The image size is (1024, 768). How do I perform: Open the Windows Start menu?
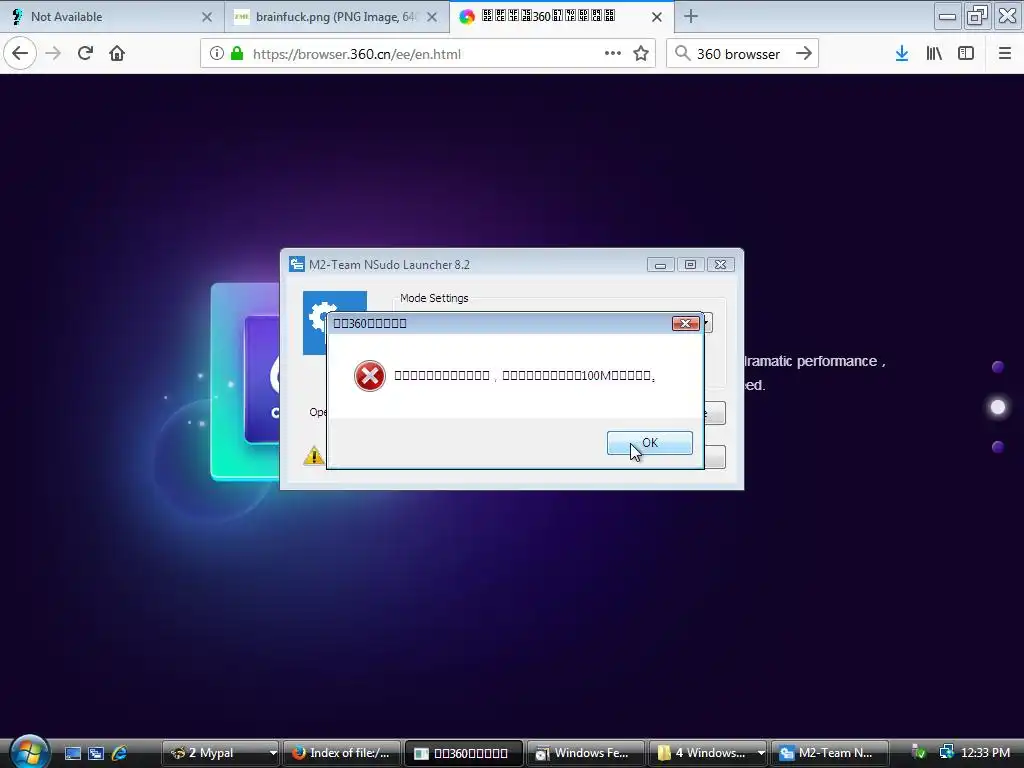coord(29,751)
